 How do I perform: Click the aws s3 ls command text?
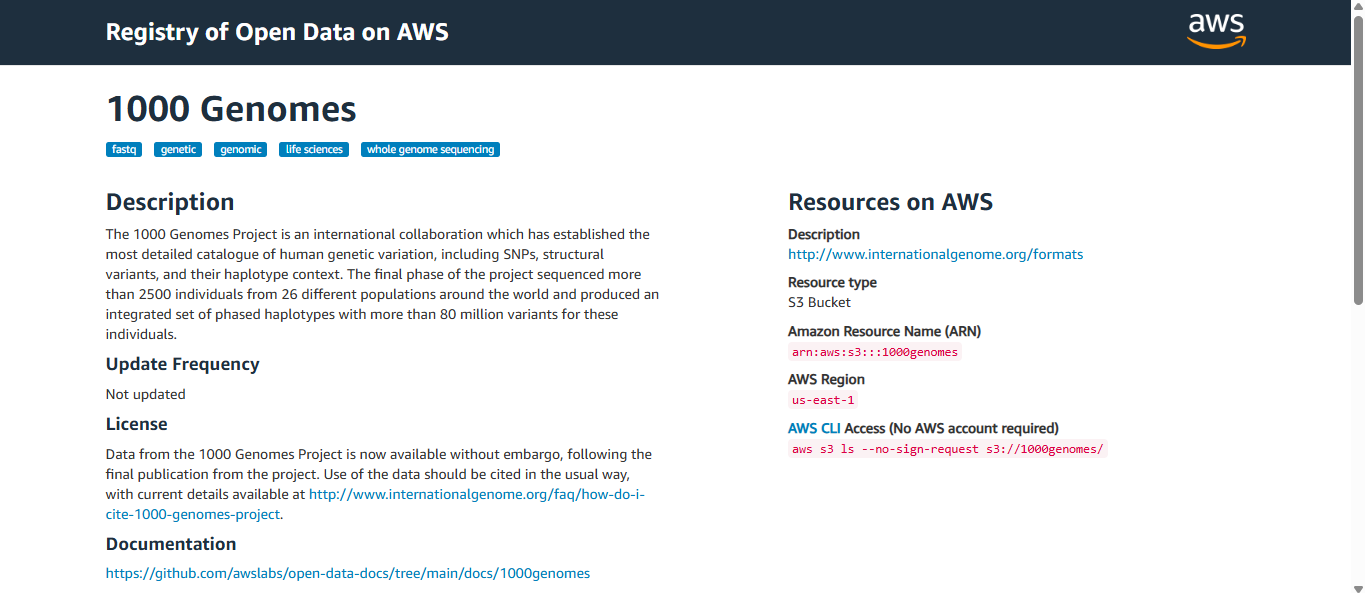pyautogui.click(x=947, y=449)
